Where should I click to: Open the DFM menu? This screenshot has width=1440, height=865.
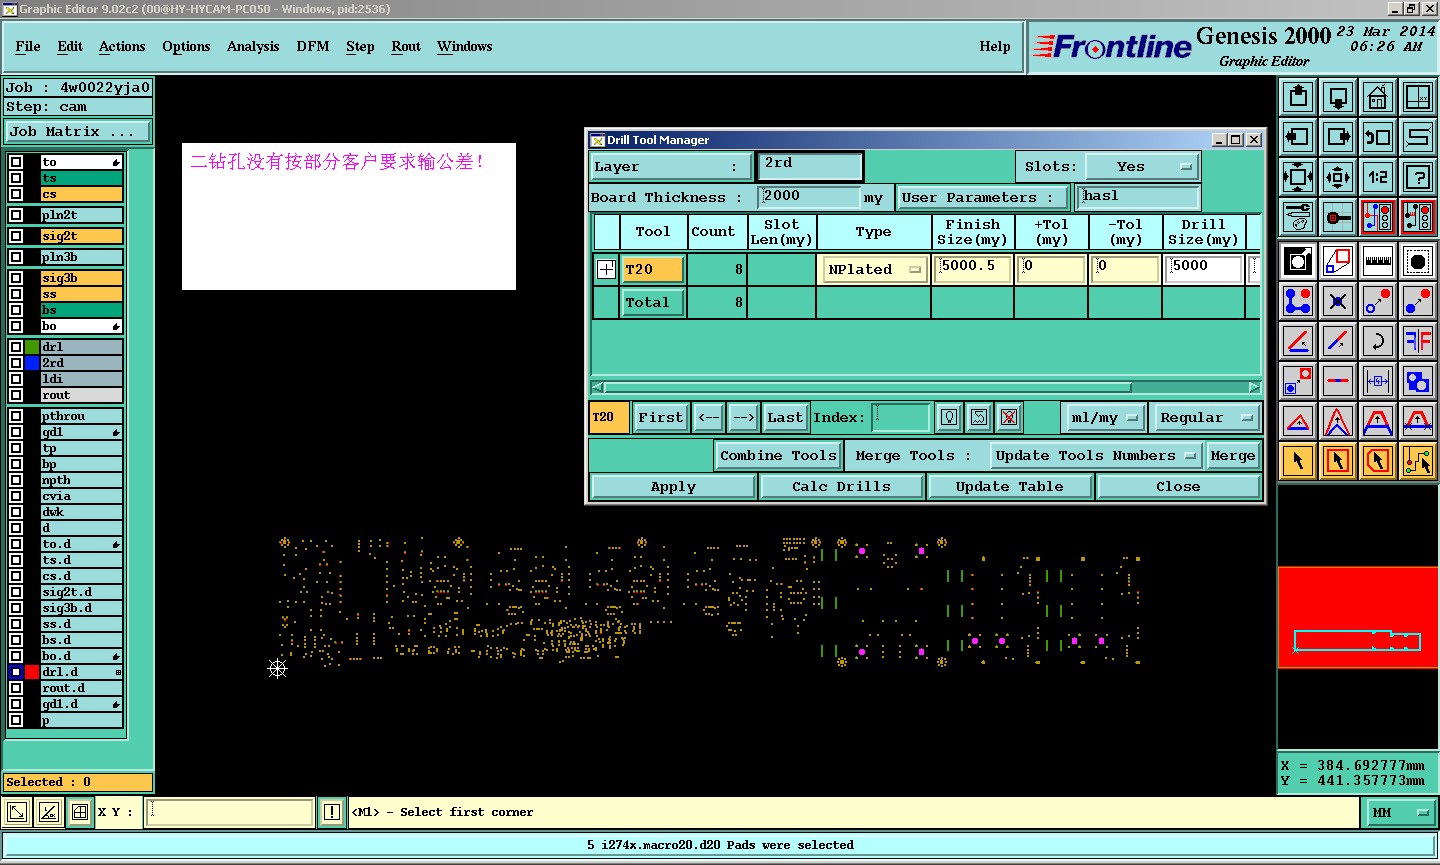(313, 46)
